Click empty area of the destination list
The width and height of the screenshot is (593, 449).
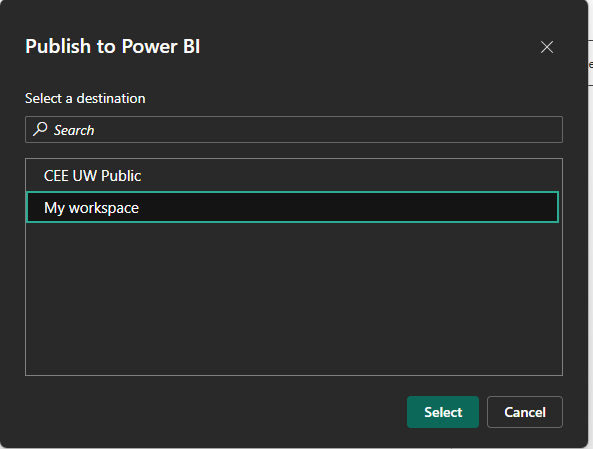[294, 299]
